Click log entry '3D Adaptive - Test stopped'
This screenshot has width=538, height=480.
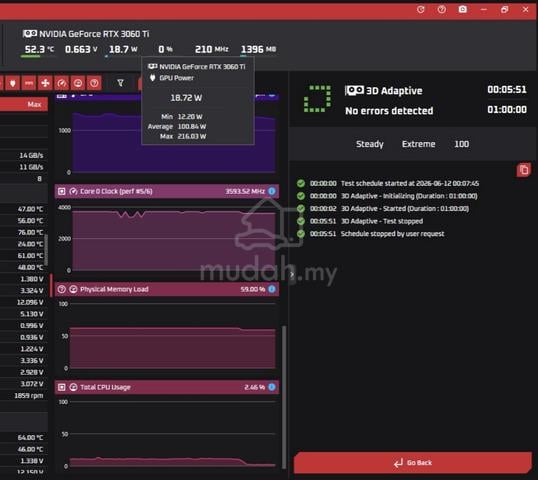(382, 221)
